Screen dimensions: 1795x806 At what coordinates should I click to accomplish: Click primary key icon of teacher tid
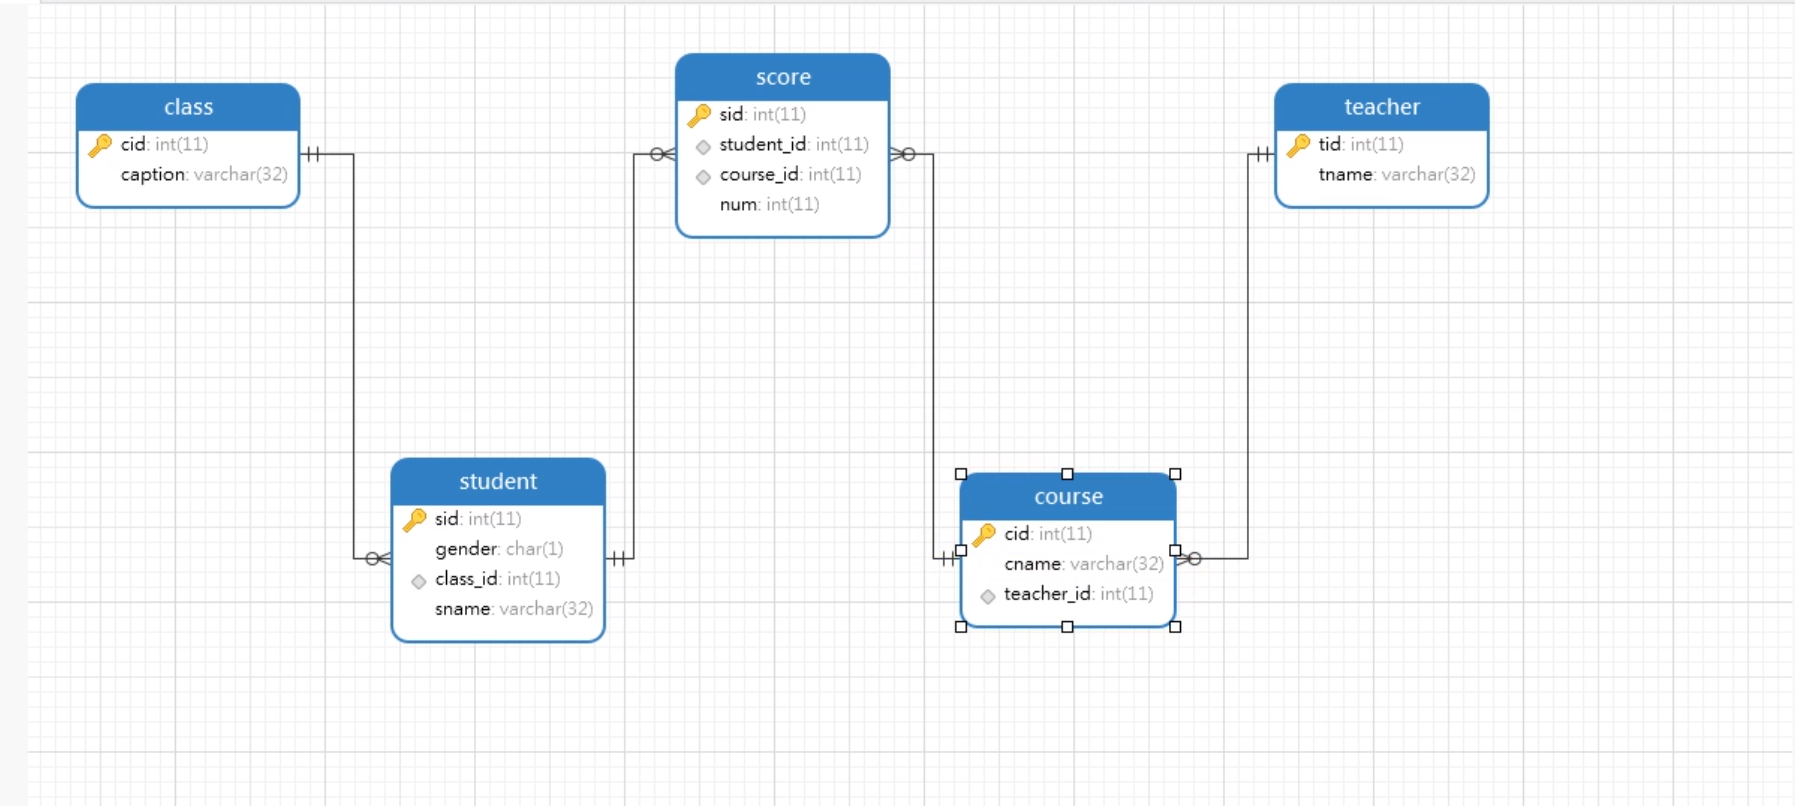[x=1298, y=145]
